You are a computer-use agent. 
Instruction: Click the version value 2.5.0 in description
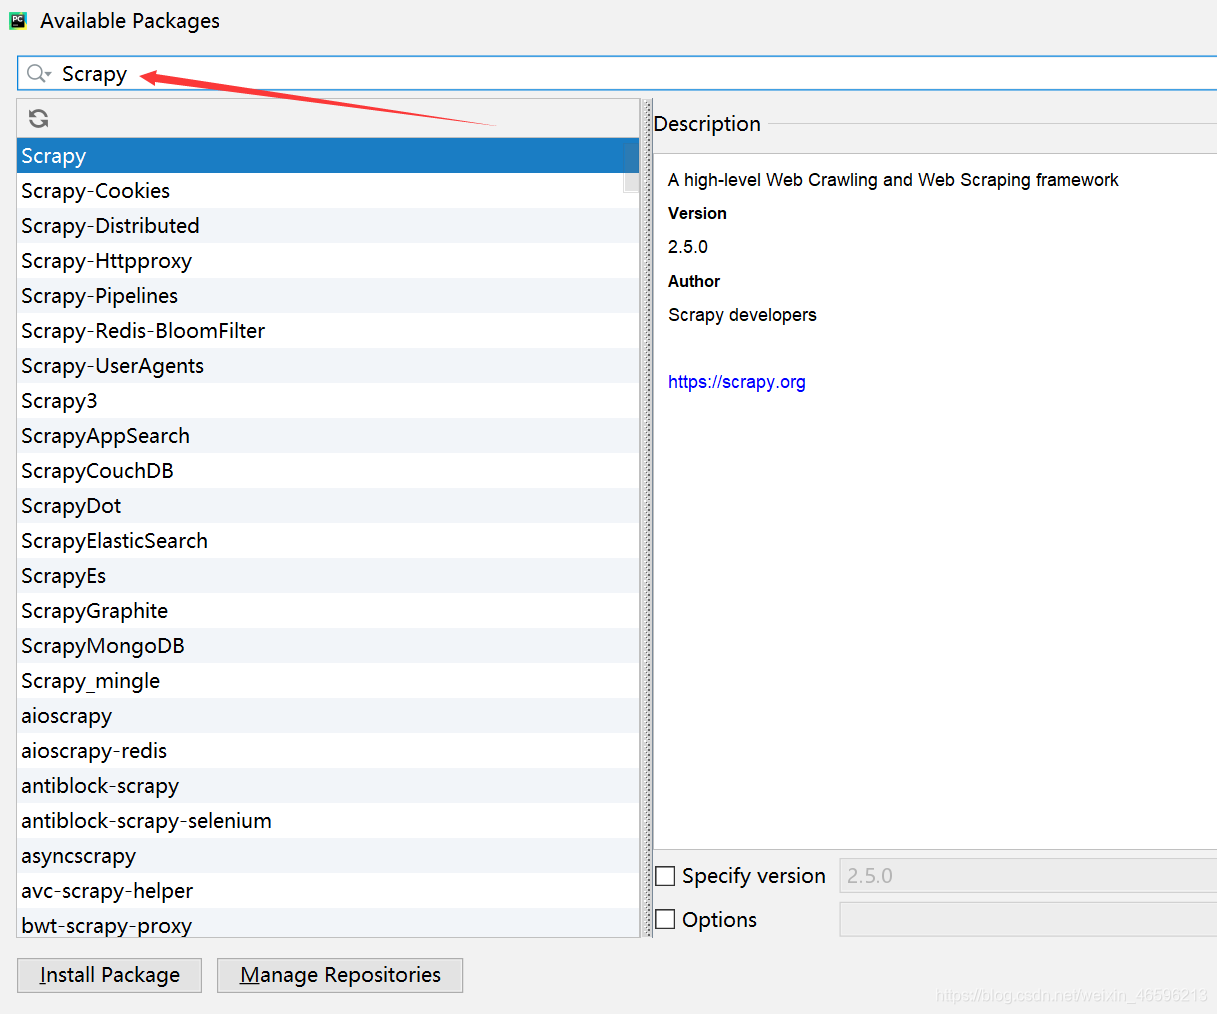[688, 247]
